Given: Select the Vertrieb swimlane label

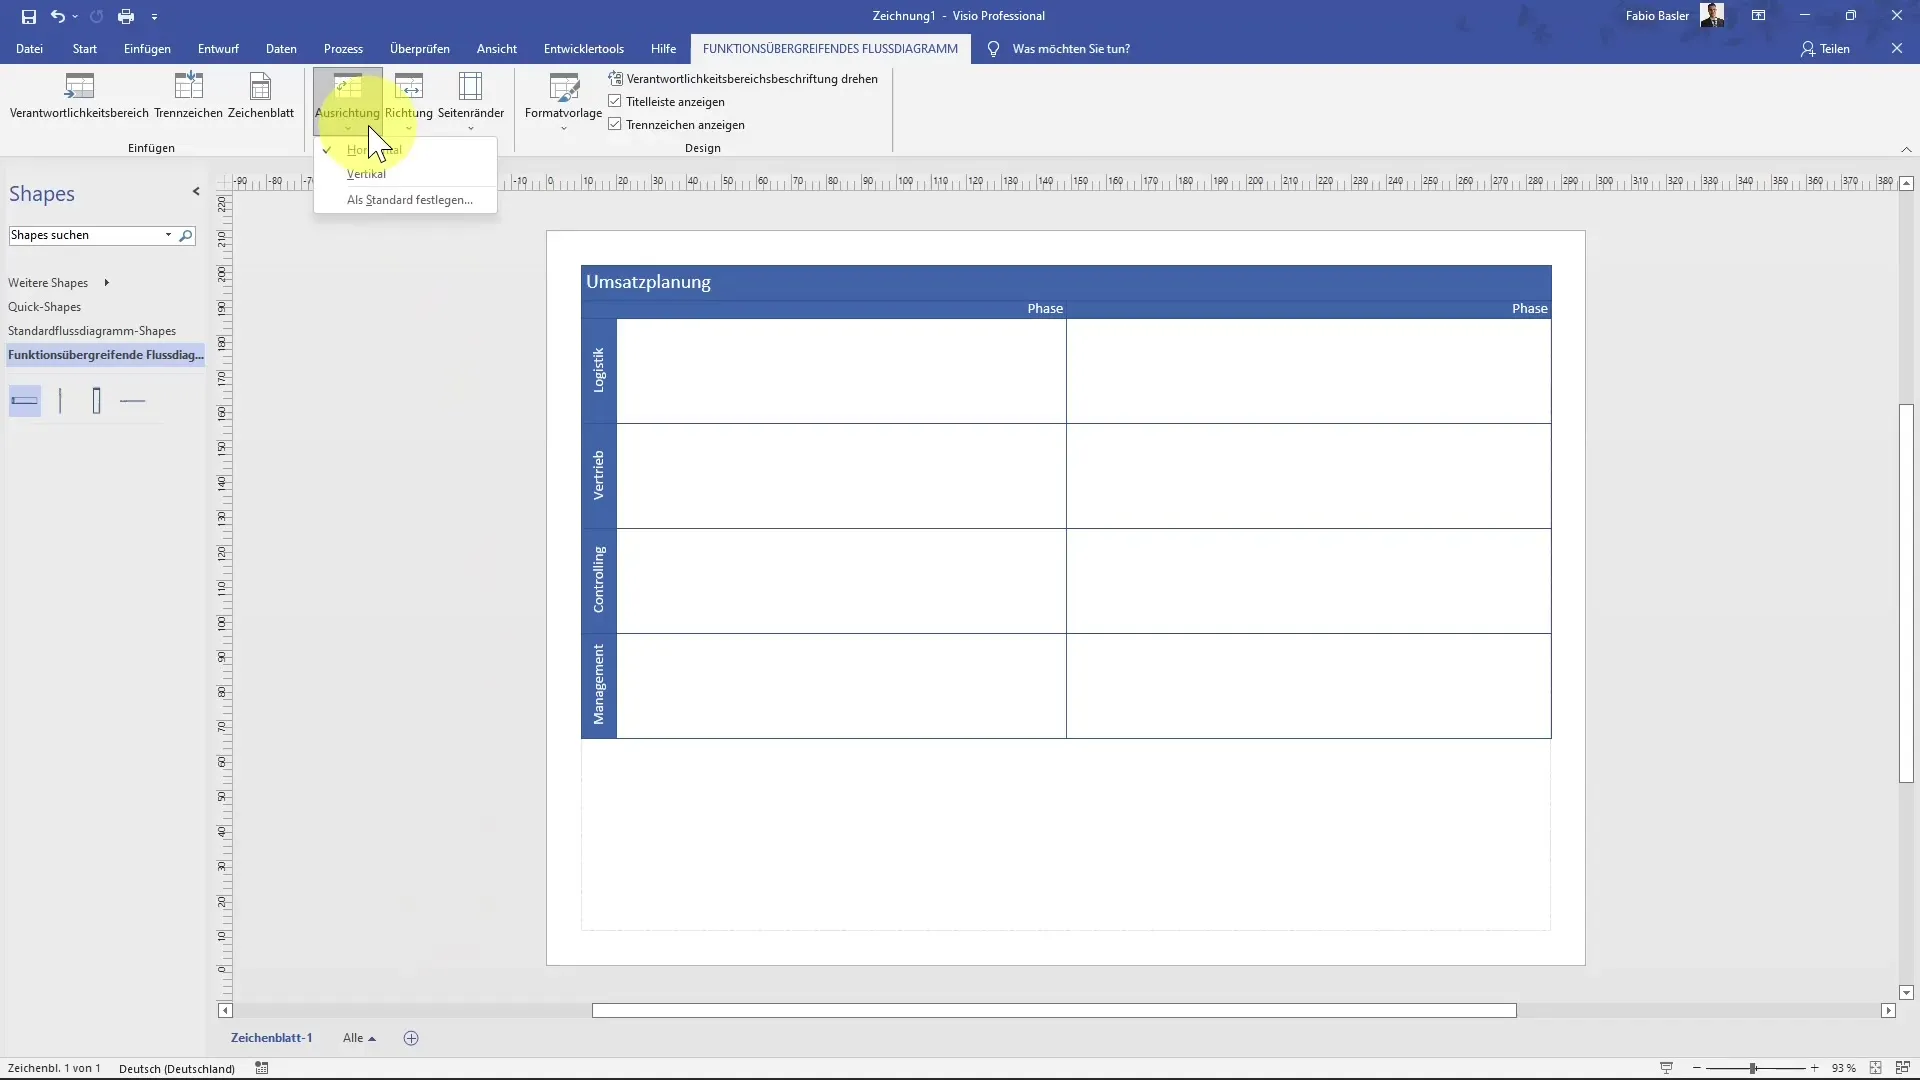Looking at the screenshot, I should (599, 476).
